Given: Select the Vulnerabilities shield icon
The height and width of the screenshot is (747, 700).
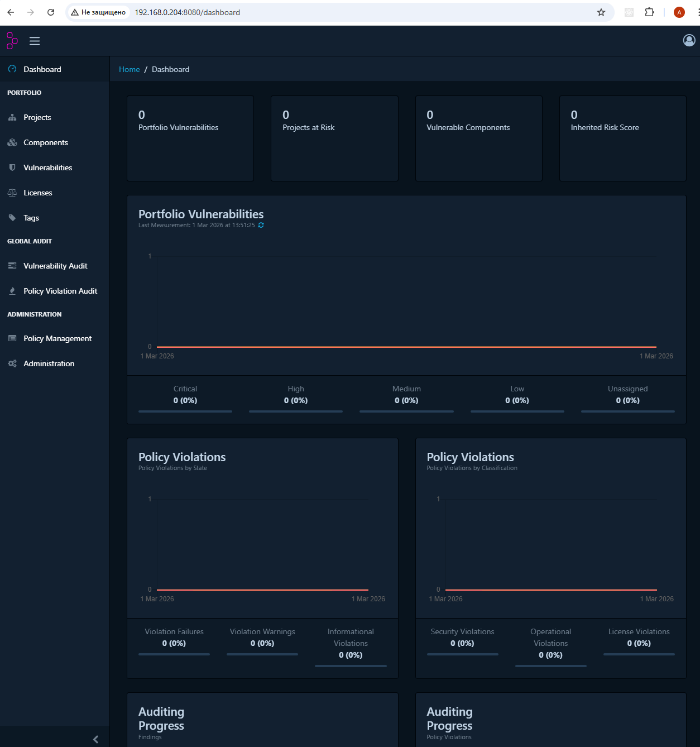Looking at the screenshot, I should click(12, 168).
